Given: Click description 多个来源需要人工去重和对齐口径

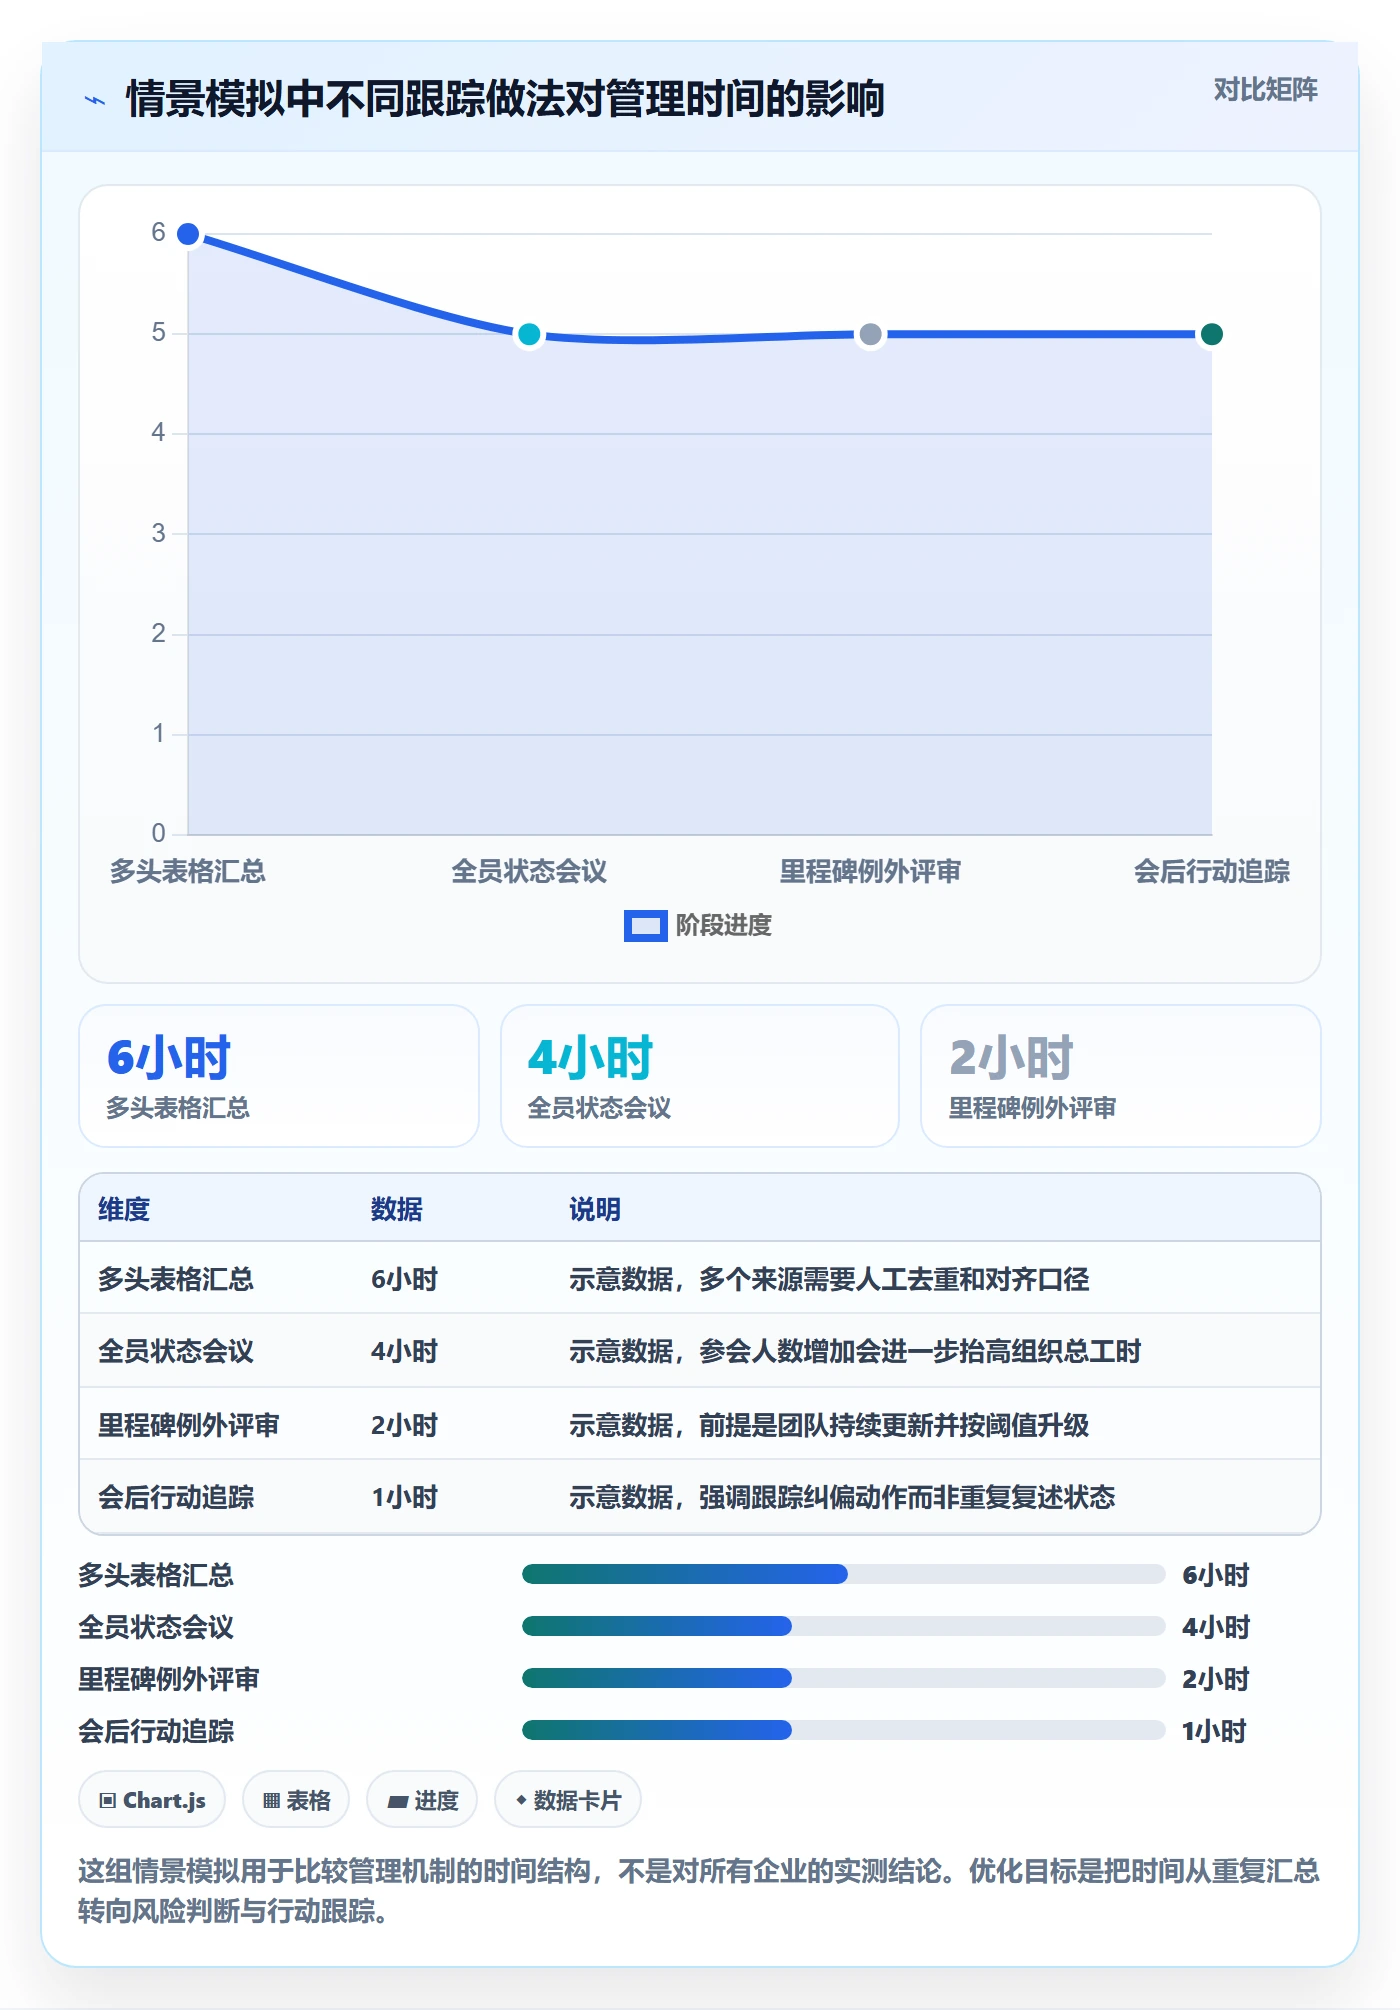Looking at the screenshot, I should [894, 1280].
